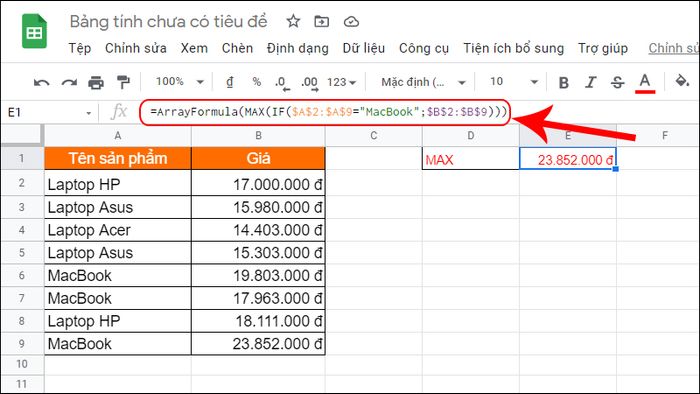Select the Giá header cell
The height and width of the screenshot is (394, 700).
coord(258,158)
